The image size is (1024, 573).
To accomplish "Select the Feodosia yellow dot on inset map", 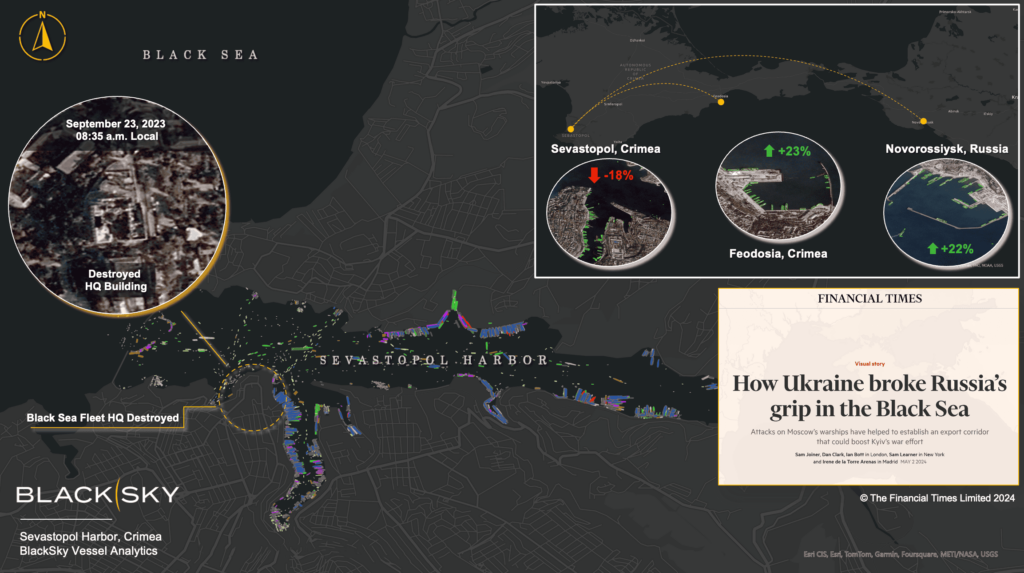I will pyautogui.click(x=721, y=101).
